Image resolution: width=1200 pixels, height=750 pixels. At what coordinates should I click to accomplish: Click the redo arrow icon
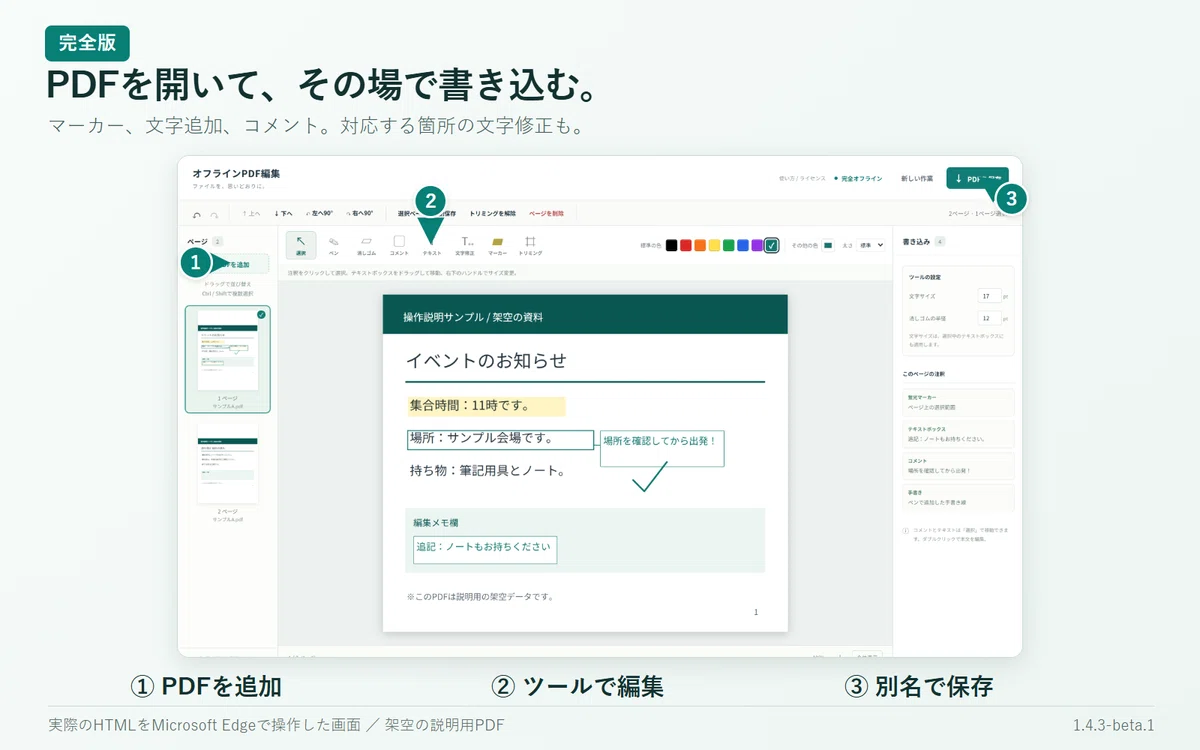(x=214, y=214)
